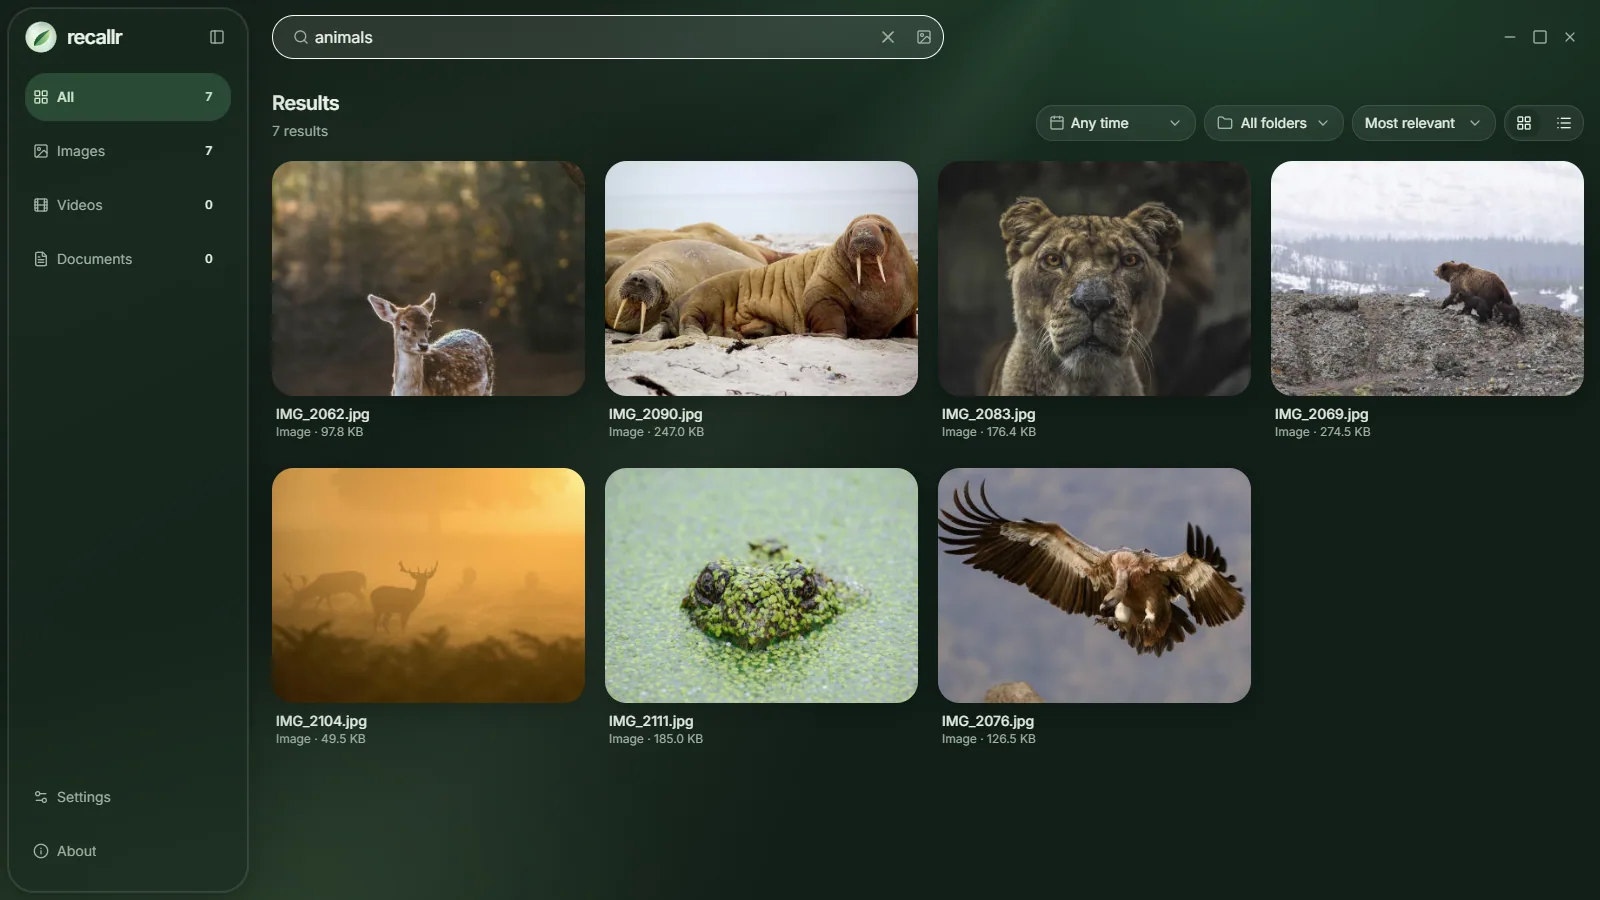Viewport: 1600px width, 900px height.
Task: Open the walrus thumbnail IMG_2090.jpg
Action: 761,278
